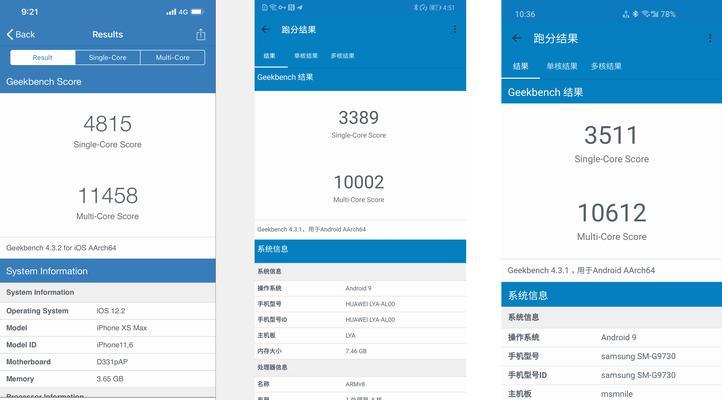
Task: Tap 'ARMv8' processor name in Huawei screen
Action: tap(355, 384)
